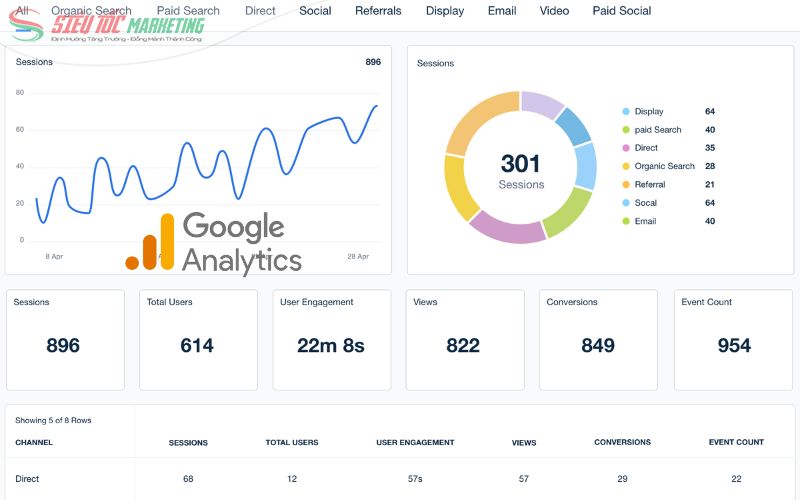
Task: Click the Organic Search legend value 28
Action: 710,166
